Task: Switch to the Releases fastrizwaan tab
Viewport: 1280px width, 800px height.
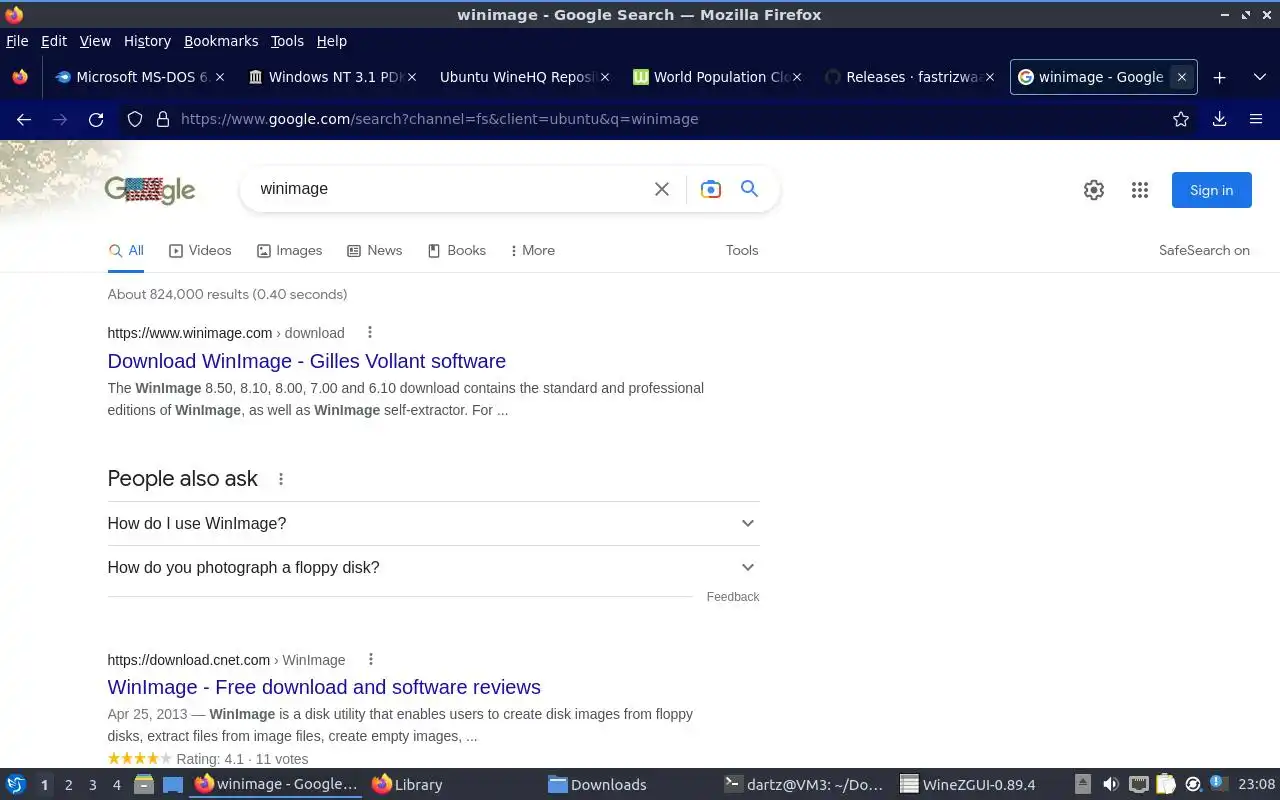Action: 908,77
